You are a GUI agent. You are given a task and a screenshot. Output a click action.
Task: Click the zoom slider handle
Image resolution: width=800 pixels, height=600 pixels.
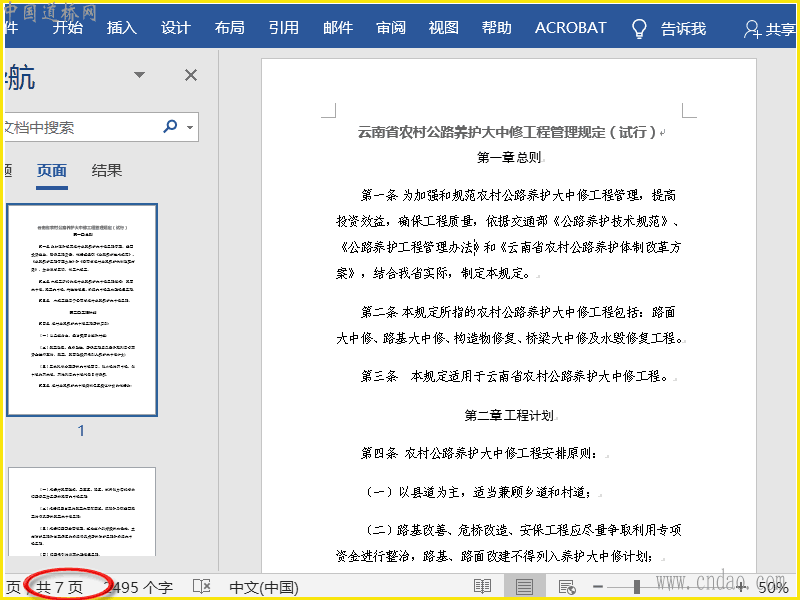[x=637, y=587]
